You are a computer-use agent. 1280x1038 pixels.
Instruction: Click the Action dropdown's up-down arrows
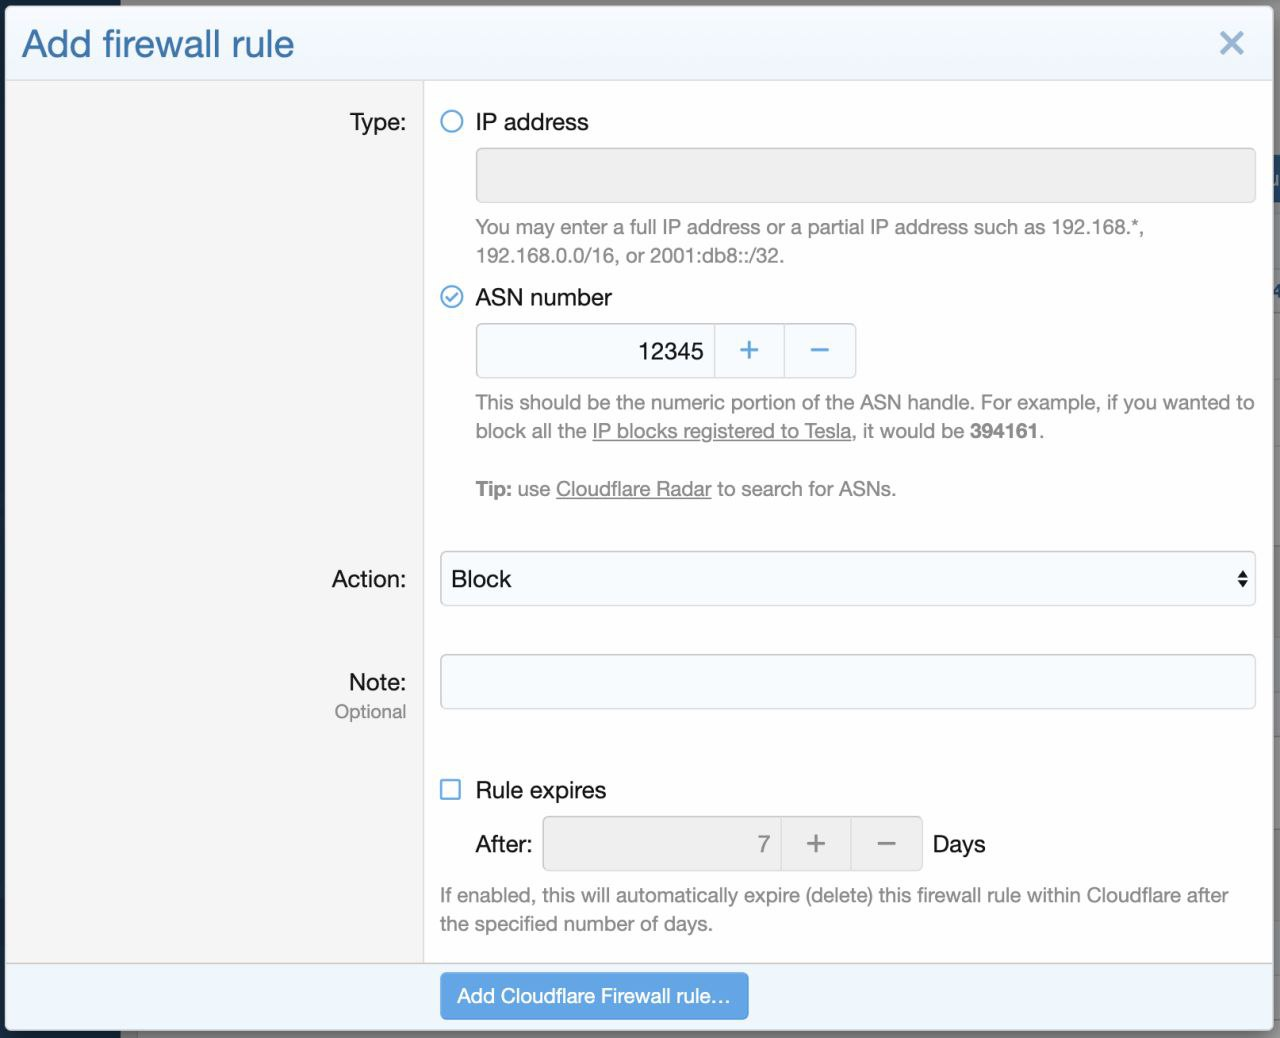[1241, 579]
